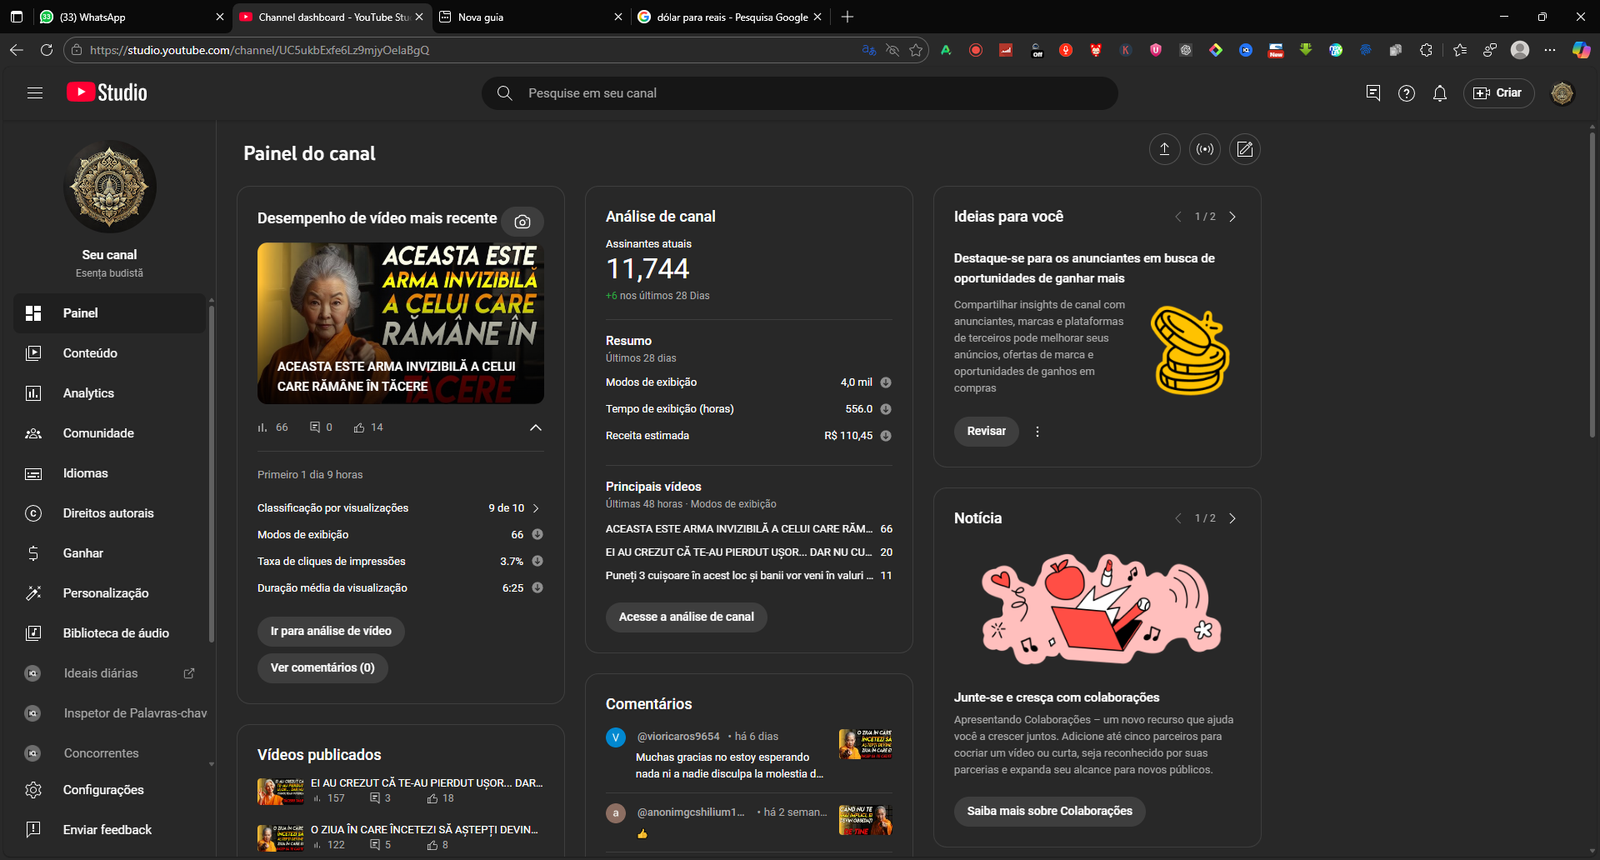Click the upload videos arrow icon

1164,149
